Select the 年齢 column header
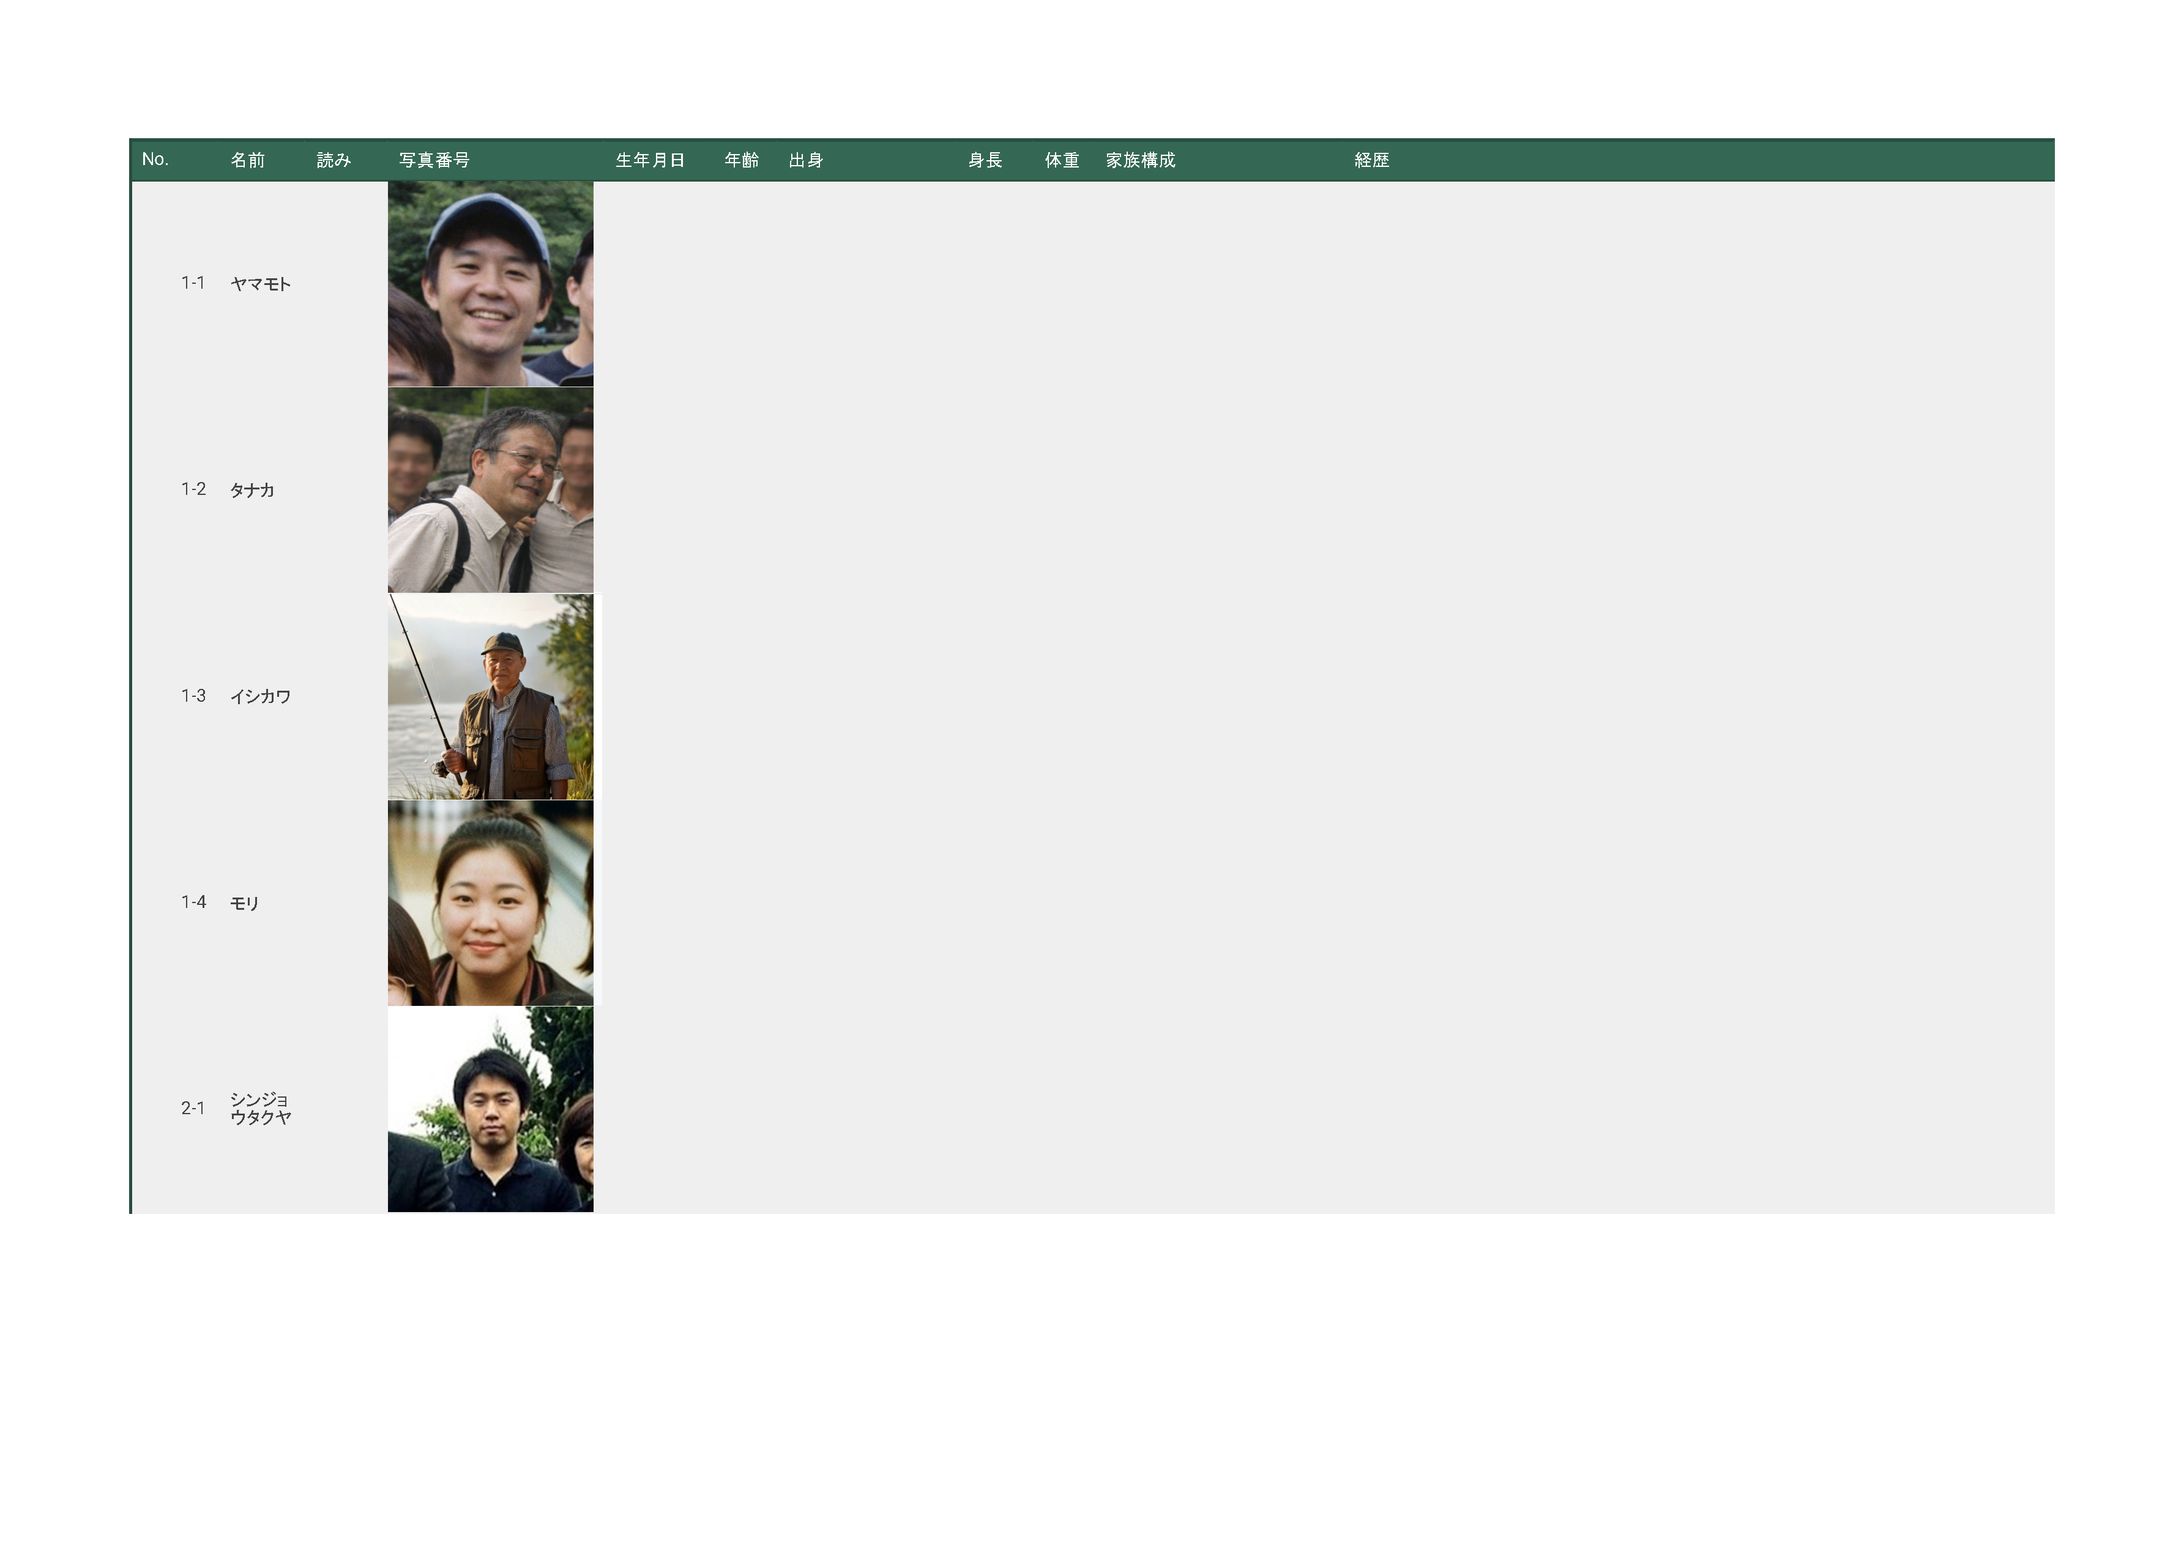 tap(742, 160)
